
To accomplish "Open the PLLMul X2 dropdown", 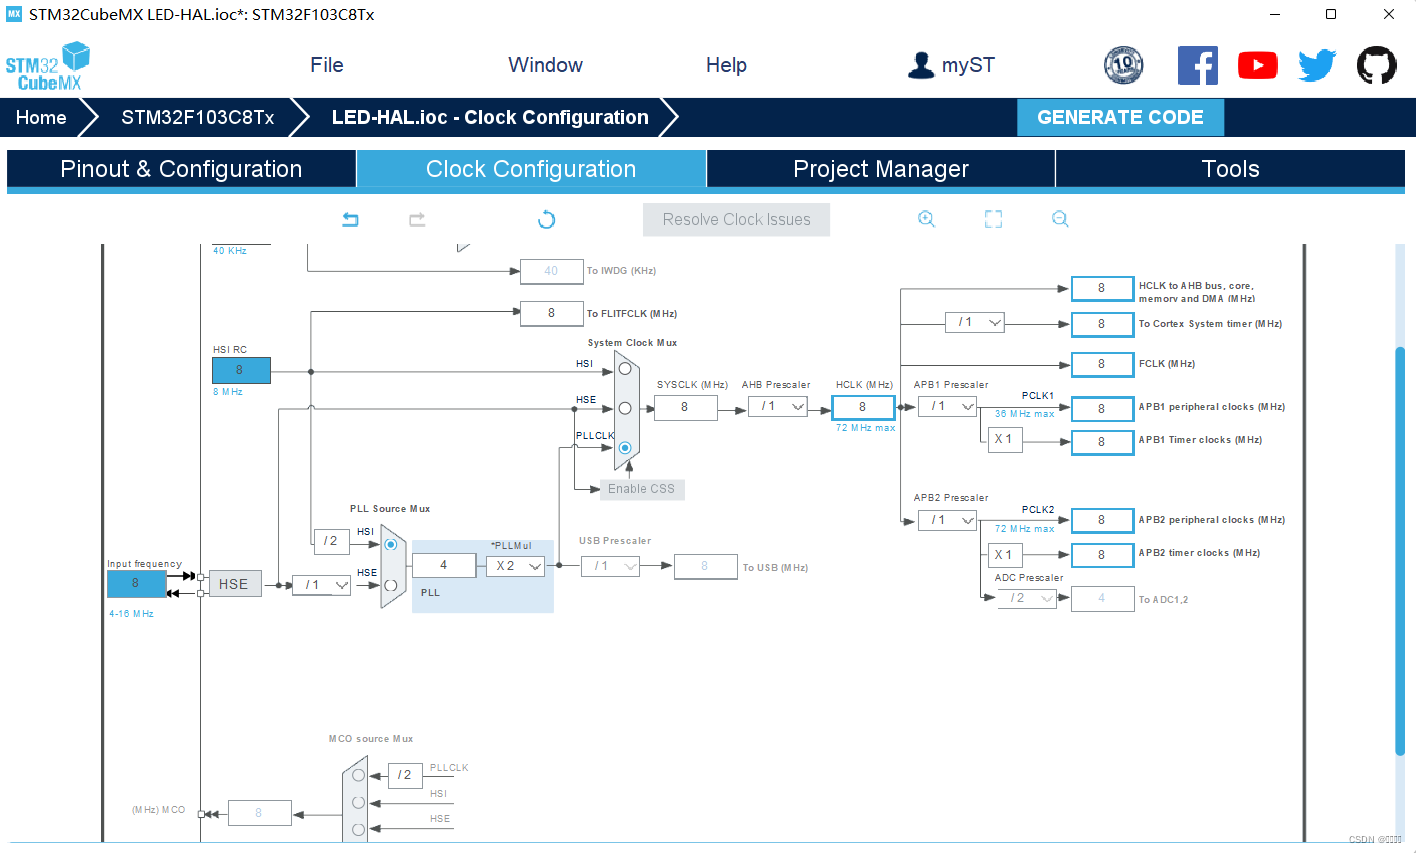I will coord(515,566).
